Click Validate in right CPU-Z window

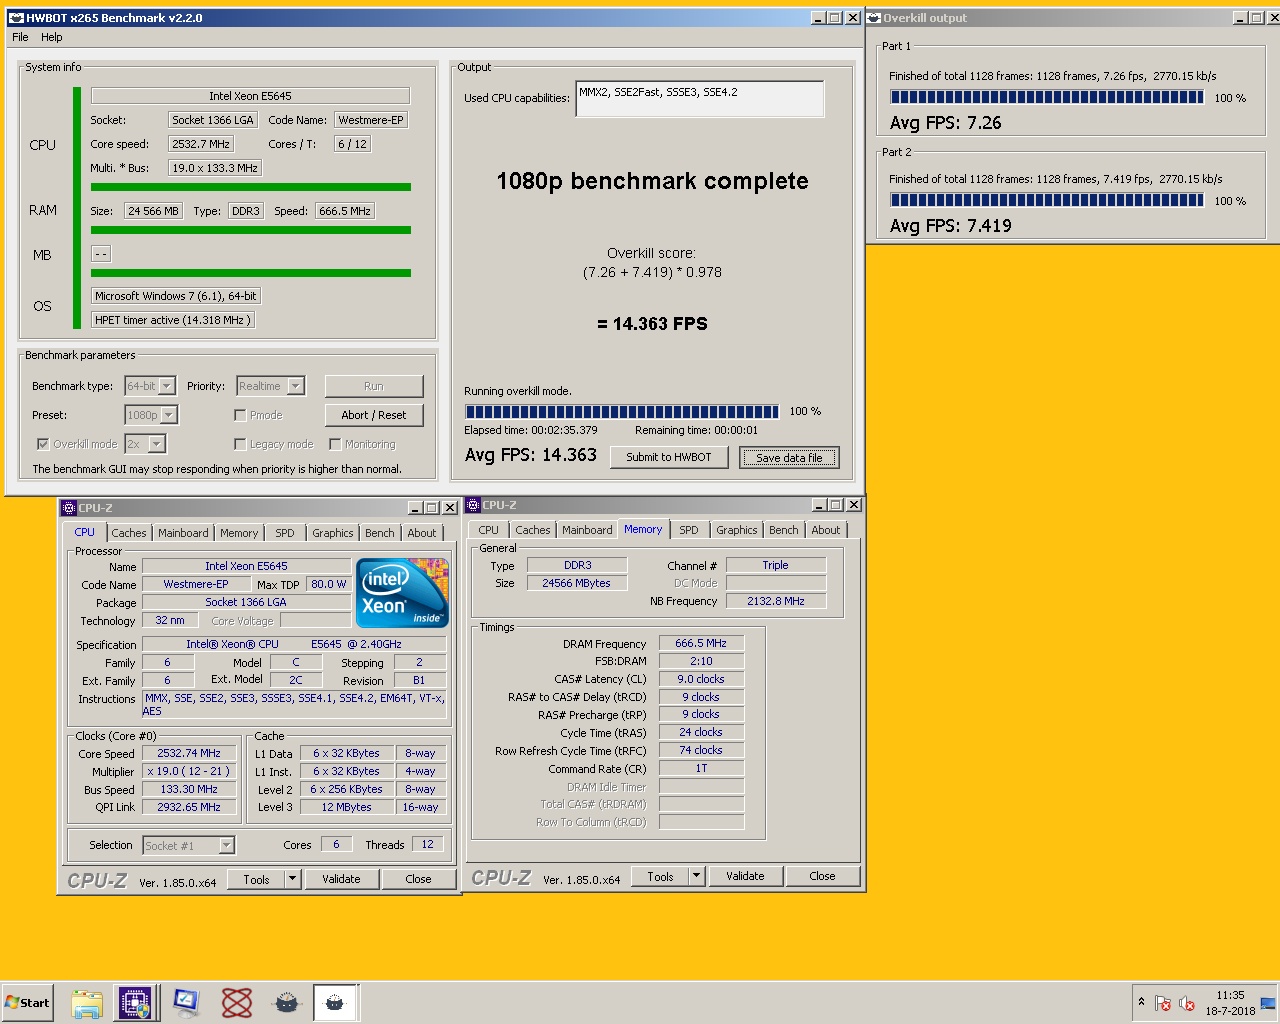click(x=745, y=876)
